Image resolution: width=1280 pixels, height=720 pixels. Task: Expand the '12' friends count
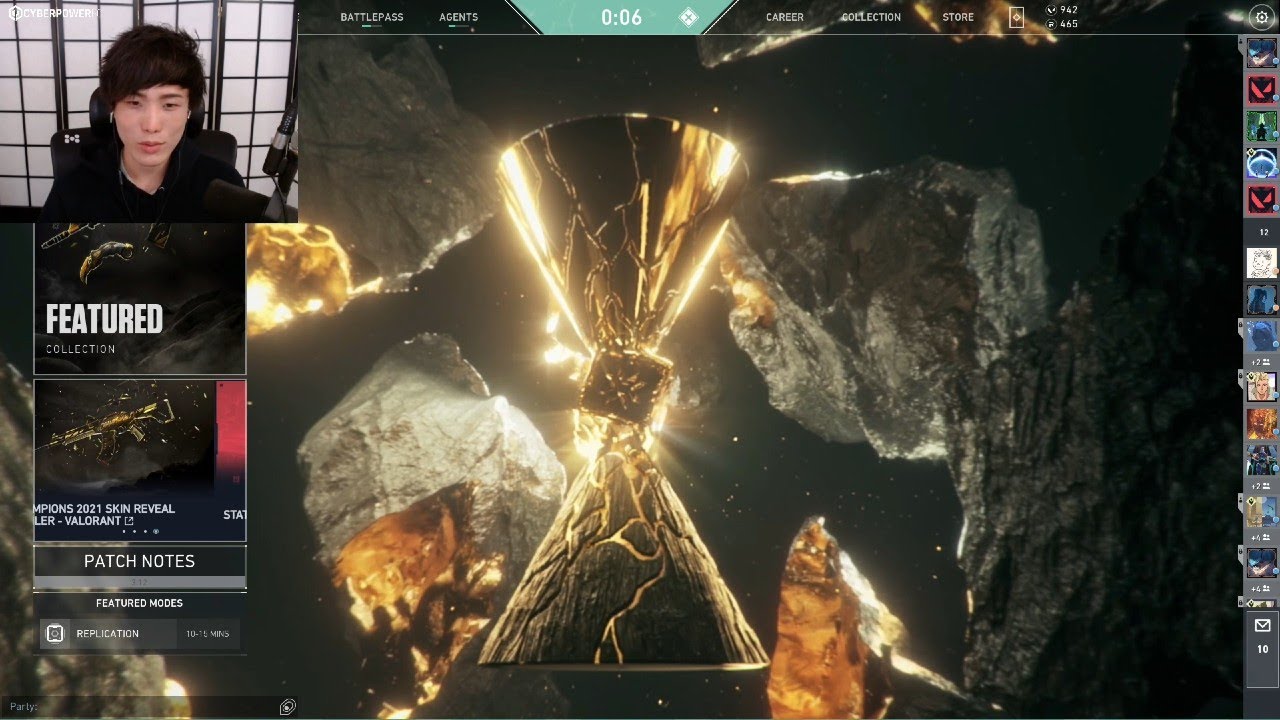pyautogui.click(x=1263, y=232)
